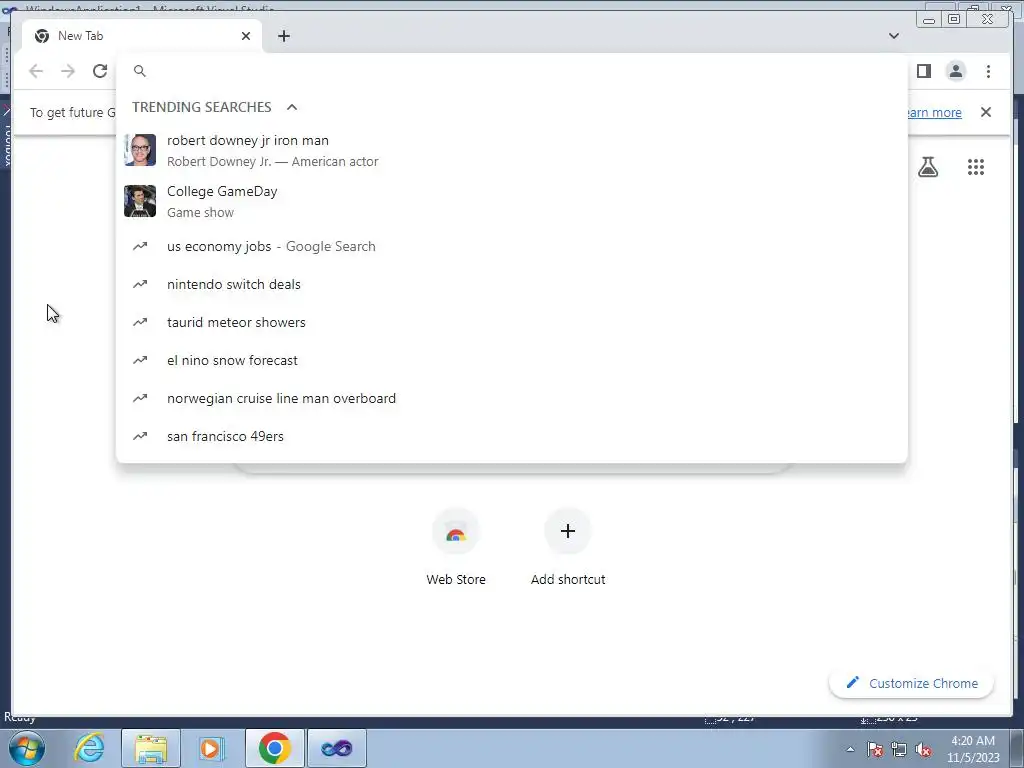The image size is (1024, 768).
Task: Open the Web Store shortcut
Action: pos(456,547)
